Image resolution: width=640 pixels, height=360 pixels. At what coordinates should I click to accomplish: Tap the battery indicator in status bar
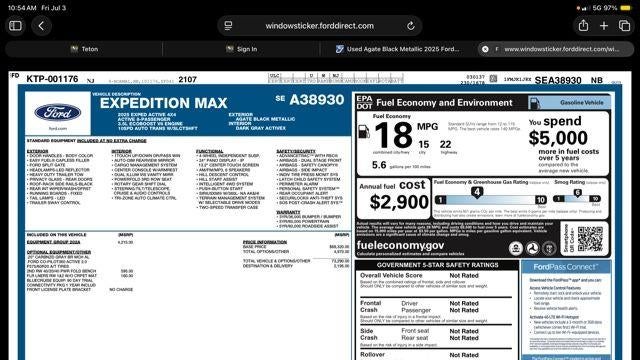625,8
